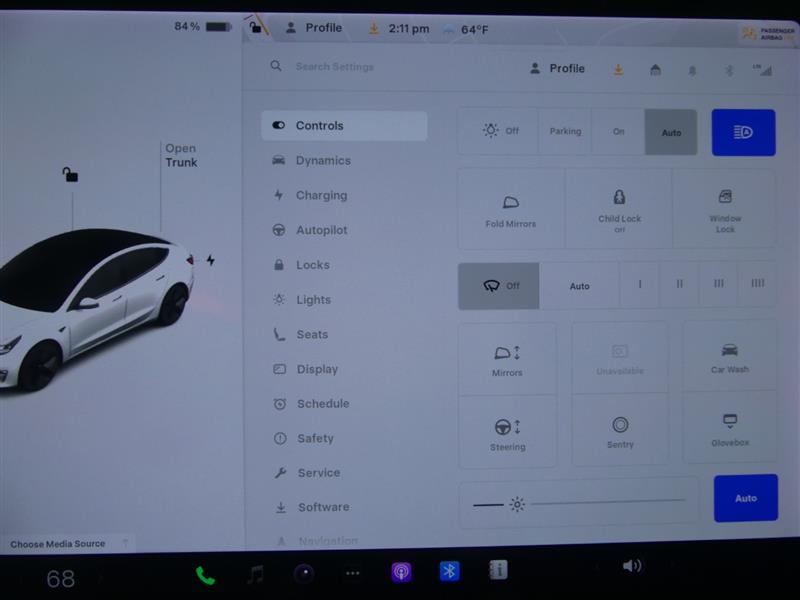
Task: Activate Car Wash mode
Action: (x=730, y=356)
